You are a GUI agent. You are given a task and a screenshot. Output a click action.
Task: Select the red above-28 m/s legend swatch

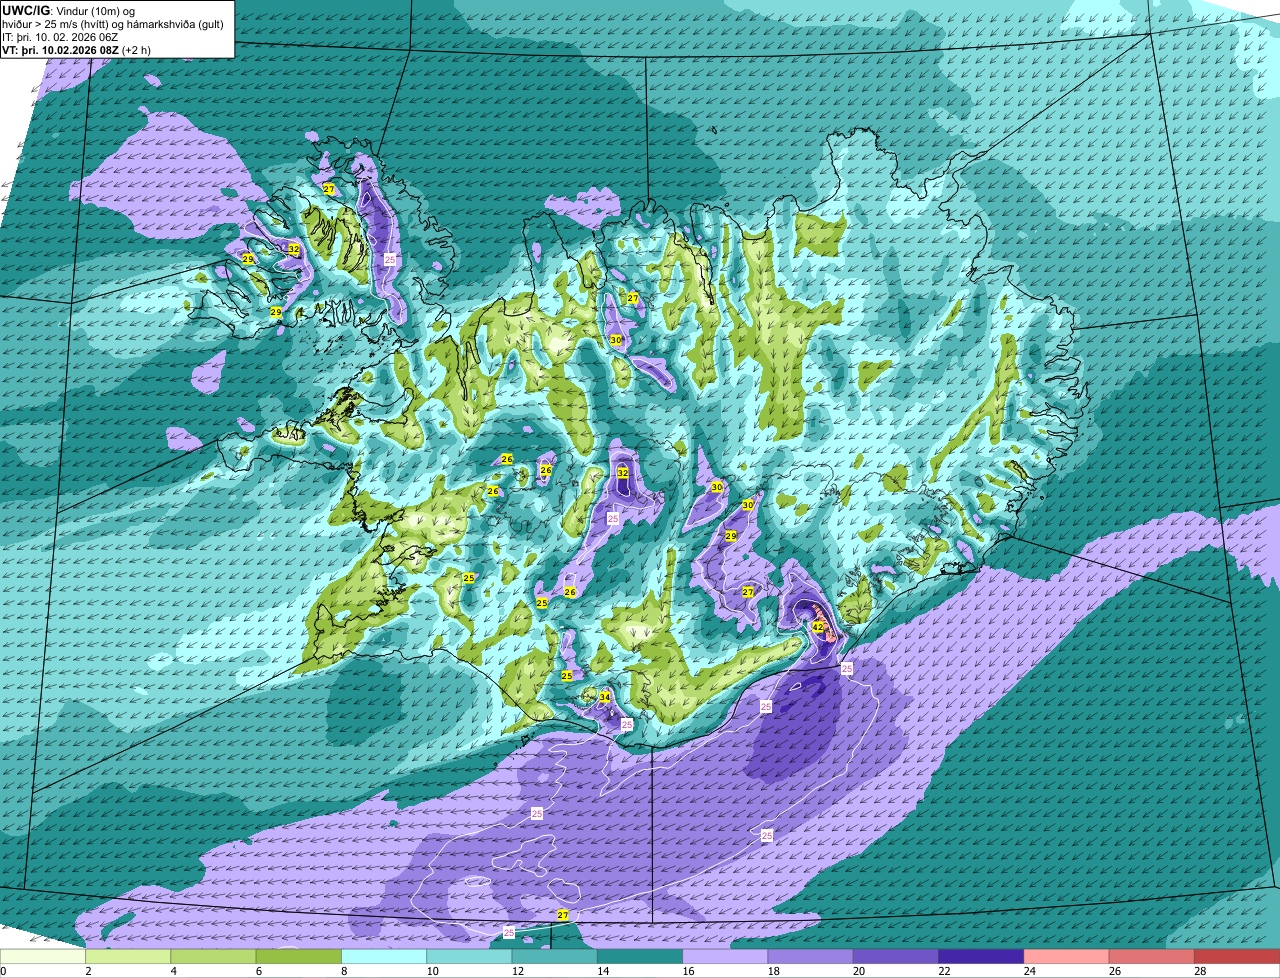1237,956
